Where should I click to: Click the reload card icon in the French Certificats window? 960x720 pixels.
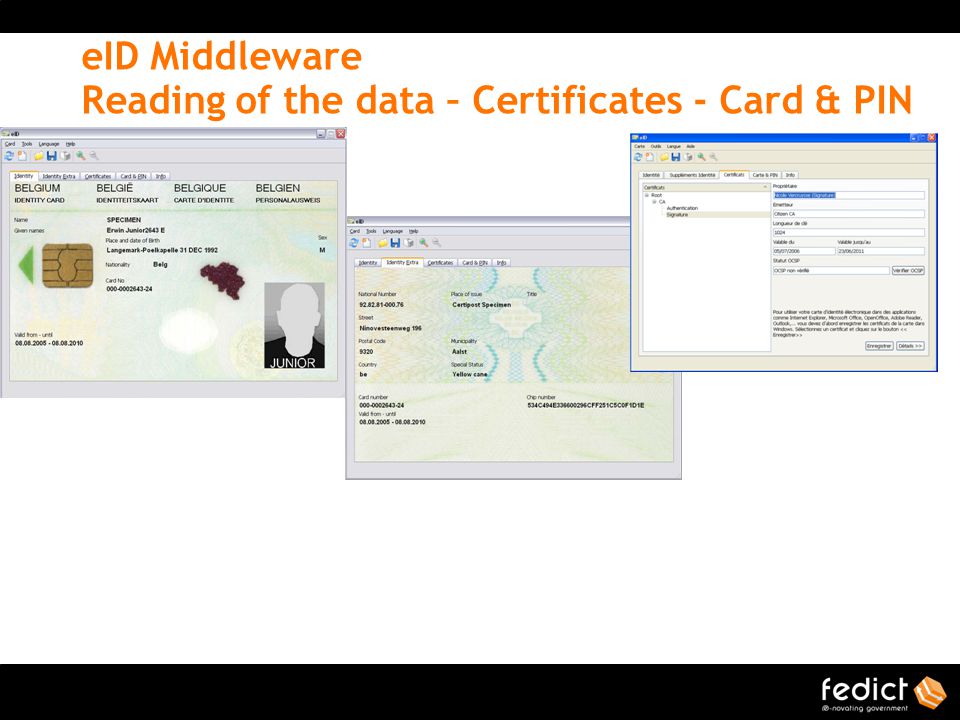(x=638, y=157)
